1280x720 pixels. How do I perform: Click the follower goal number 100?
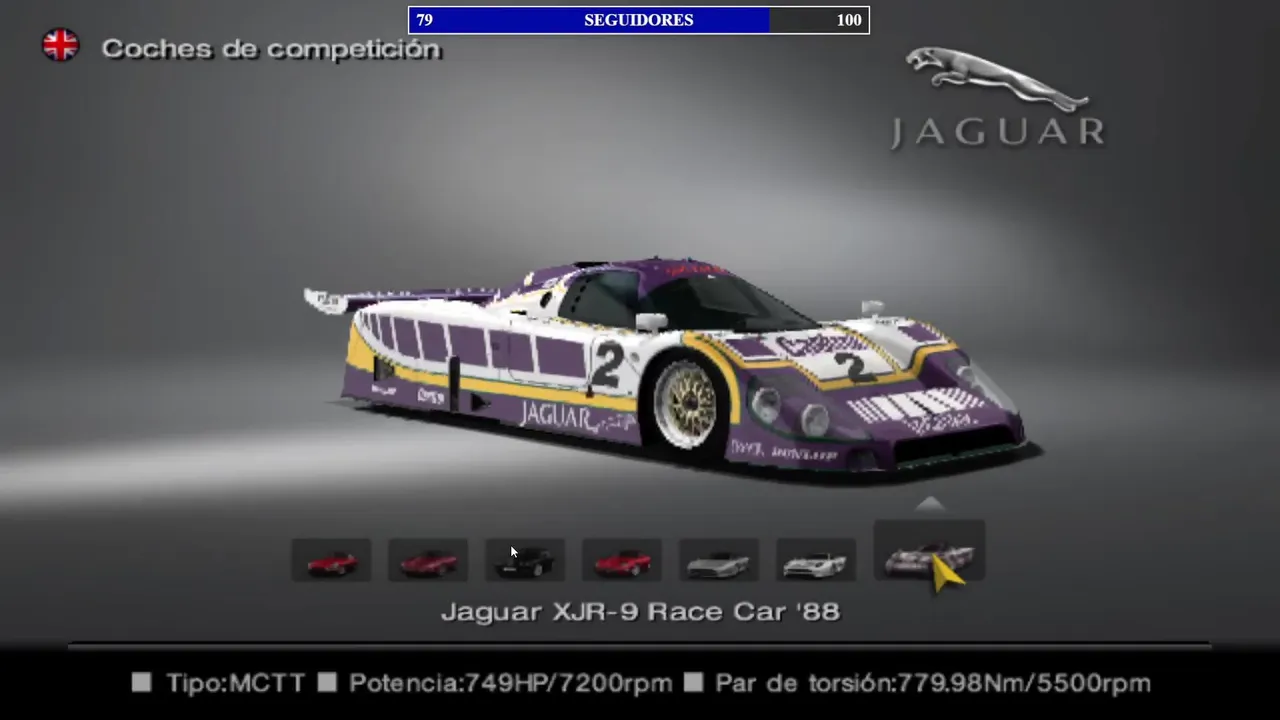[x=849, y=20]
